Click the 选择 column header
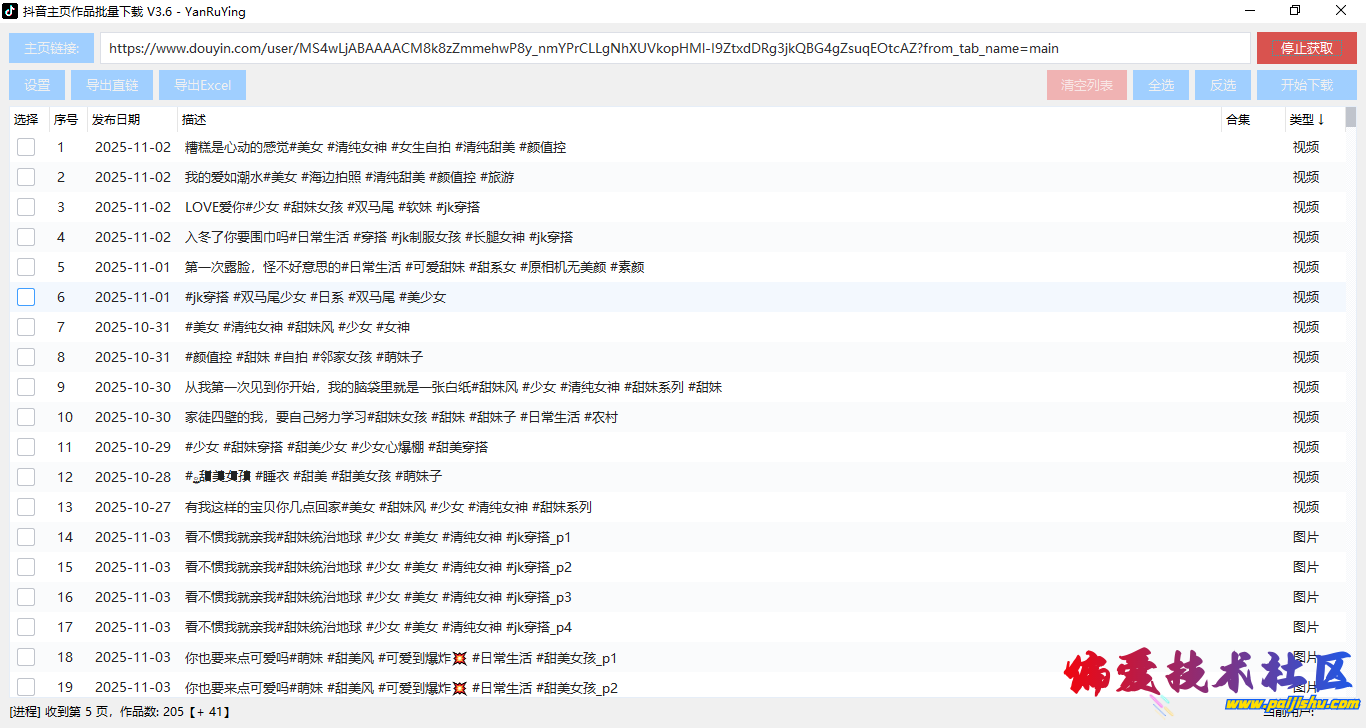 [26, 120]
